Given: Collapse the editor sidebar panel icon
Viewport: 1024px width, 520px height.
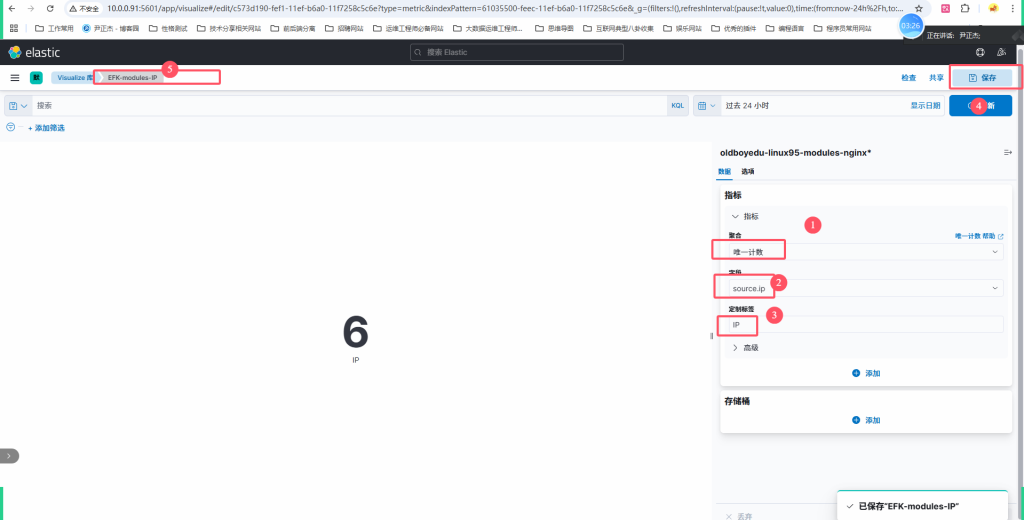Looking at the screenshot, I should click(1007, 153).
